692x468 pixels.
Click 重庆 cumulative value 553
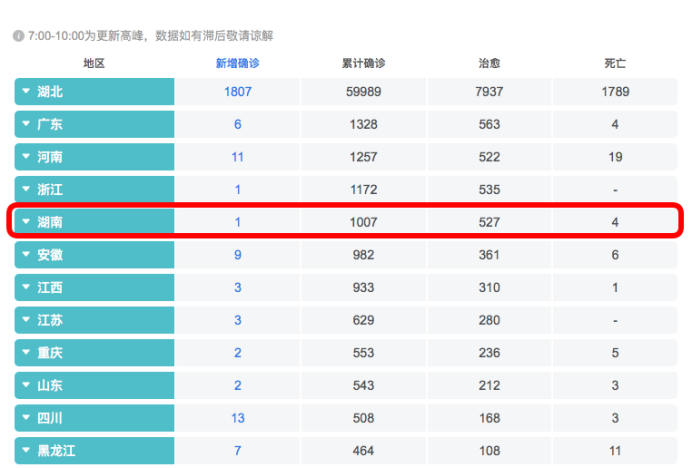(x=363, y=353)
